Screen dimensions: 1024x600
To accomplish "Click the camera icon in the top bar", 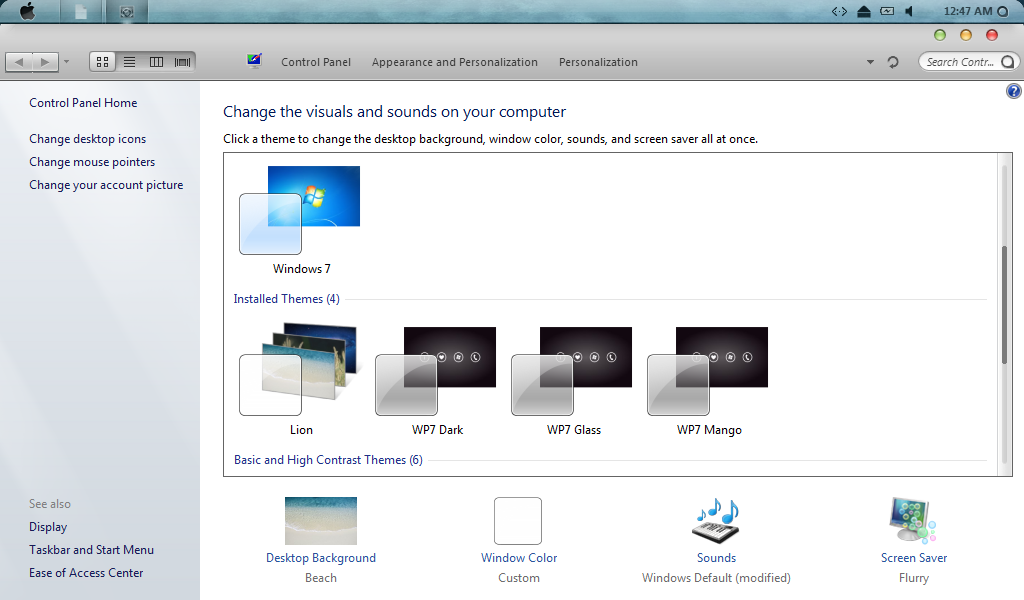I will point(127,11).
